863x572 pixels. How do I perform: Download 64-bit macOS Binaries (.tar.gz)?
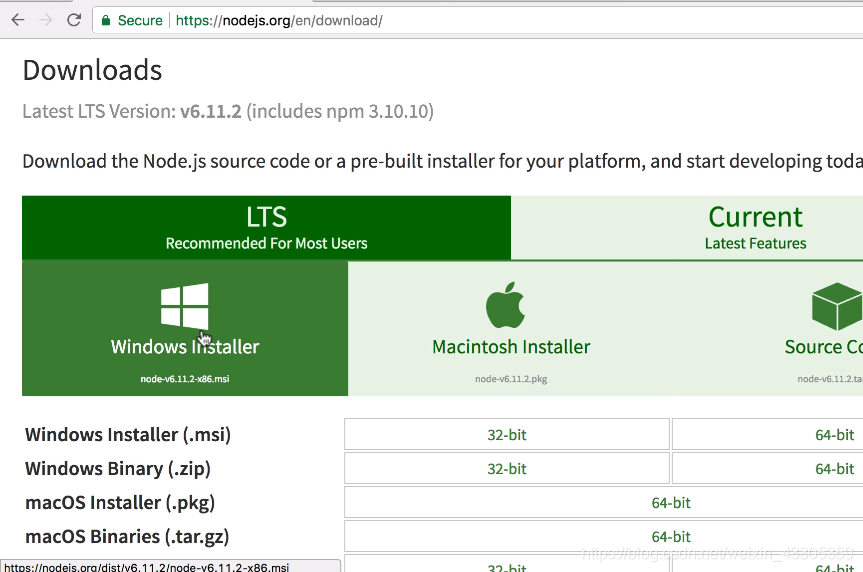(604, 536)
